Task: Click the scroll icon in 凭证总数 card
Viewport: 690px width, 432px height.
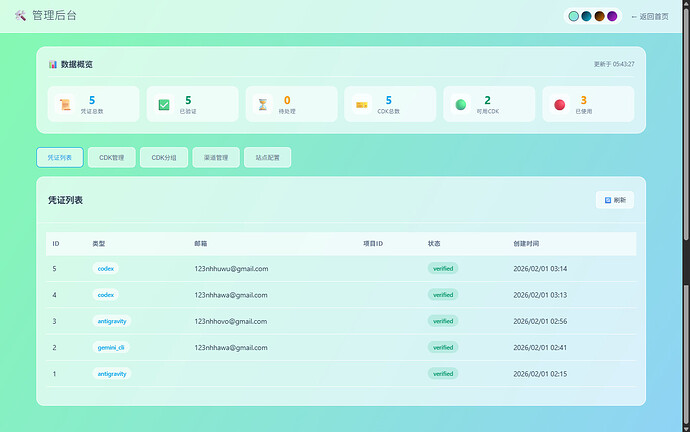Action: pos(65,105)
